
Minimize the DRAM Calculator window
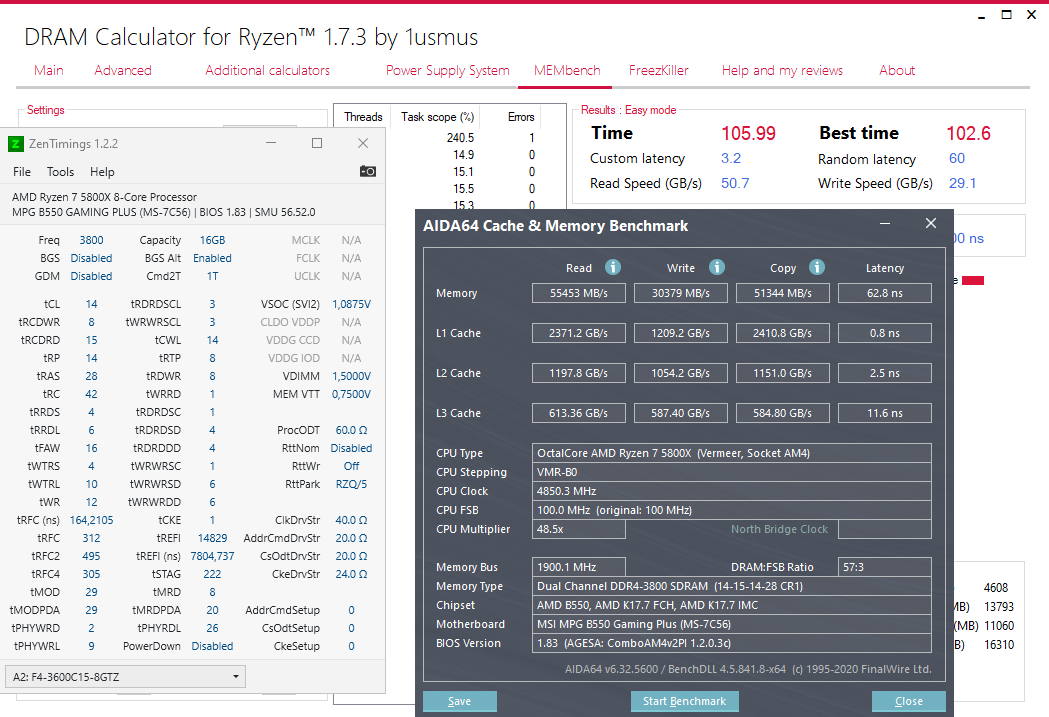click(x=981, y=16)
